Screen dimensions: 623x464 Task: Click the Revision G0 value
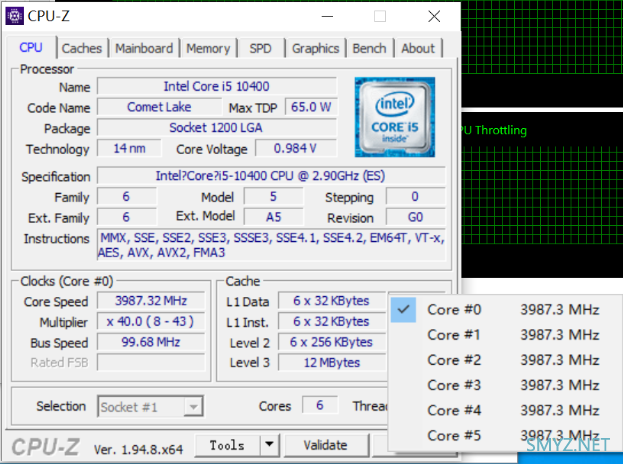[416, 217]
